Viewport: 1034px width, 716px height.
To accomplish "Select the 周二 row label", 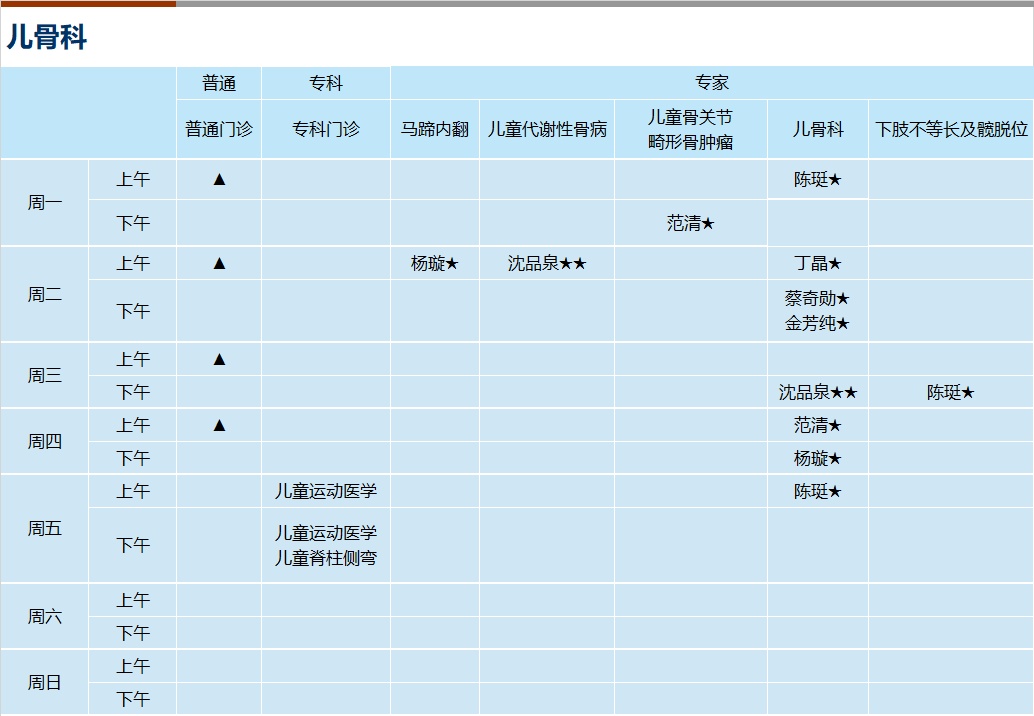I will coord(44,294).
